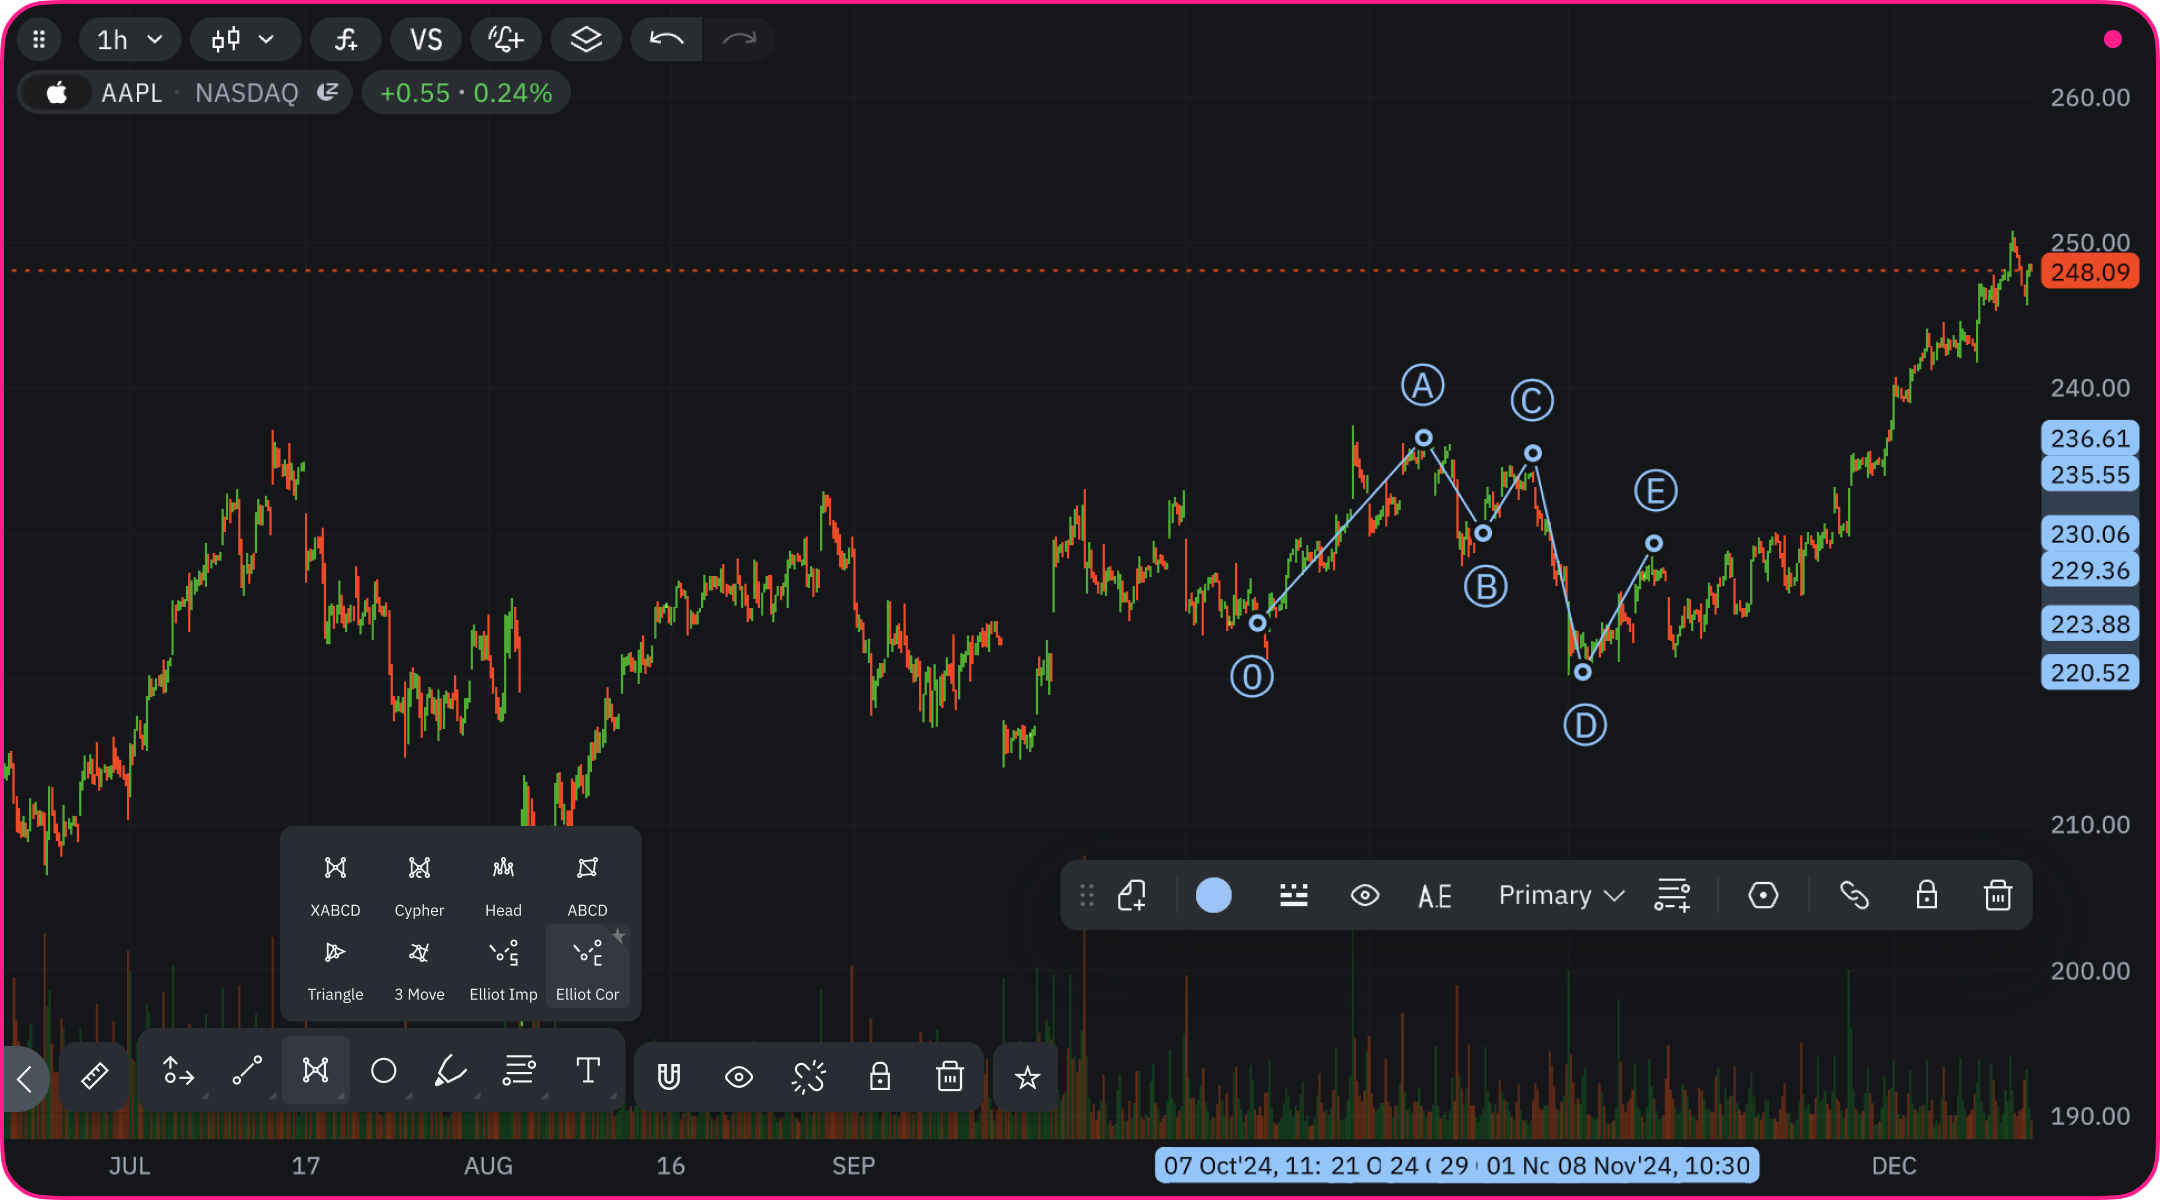Screen dimensions: 2160x1200
Task: Select the Elliot Imp pattern tool
Action: [x=503, y=968]
